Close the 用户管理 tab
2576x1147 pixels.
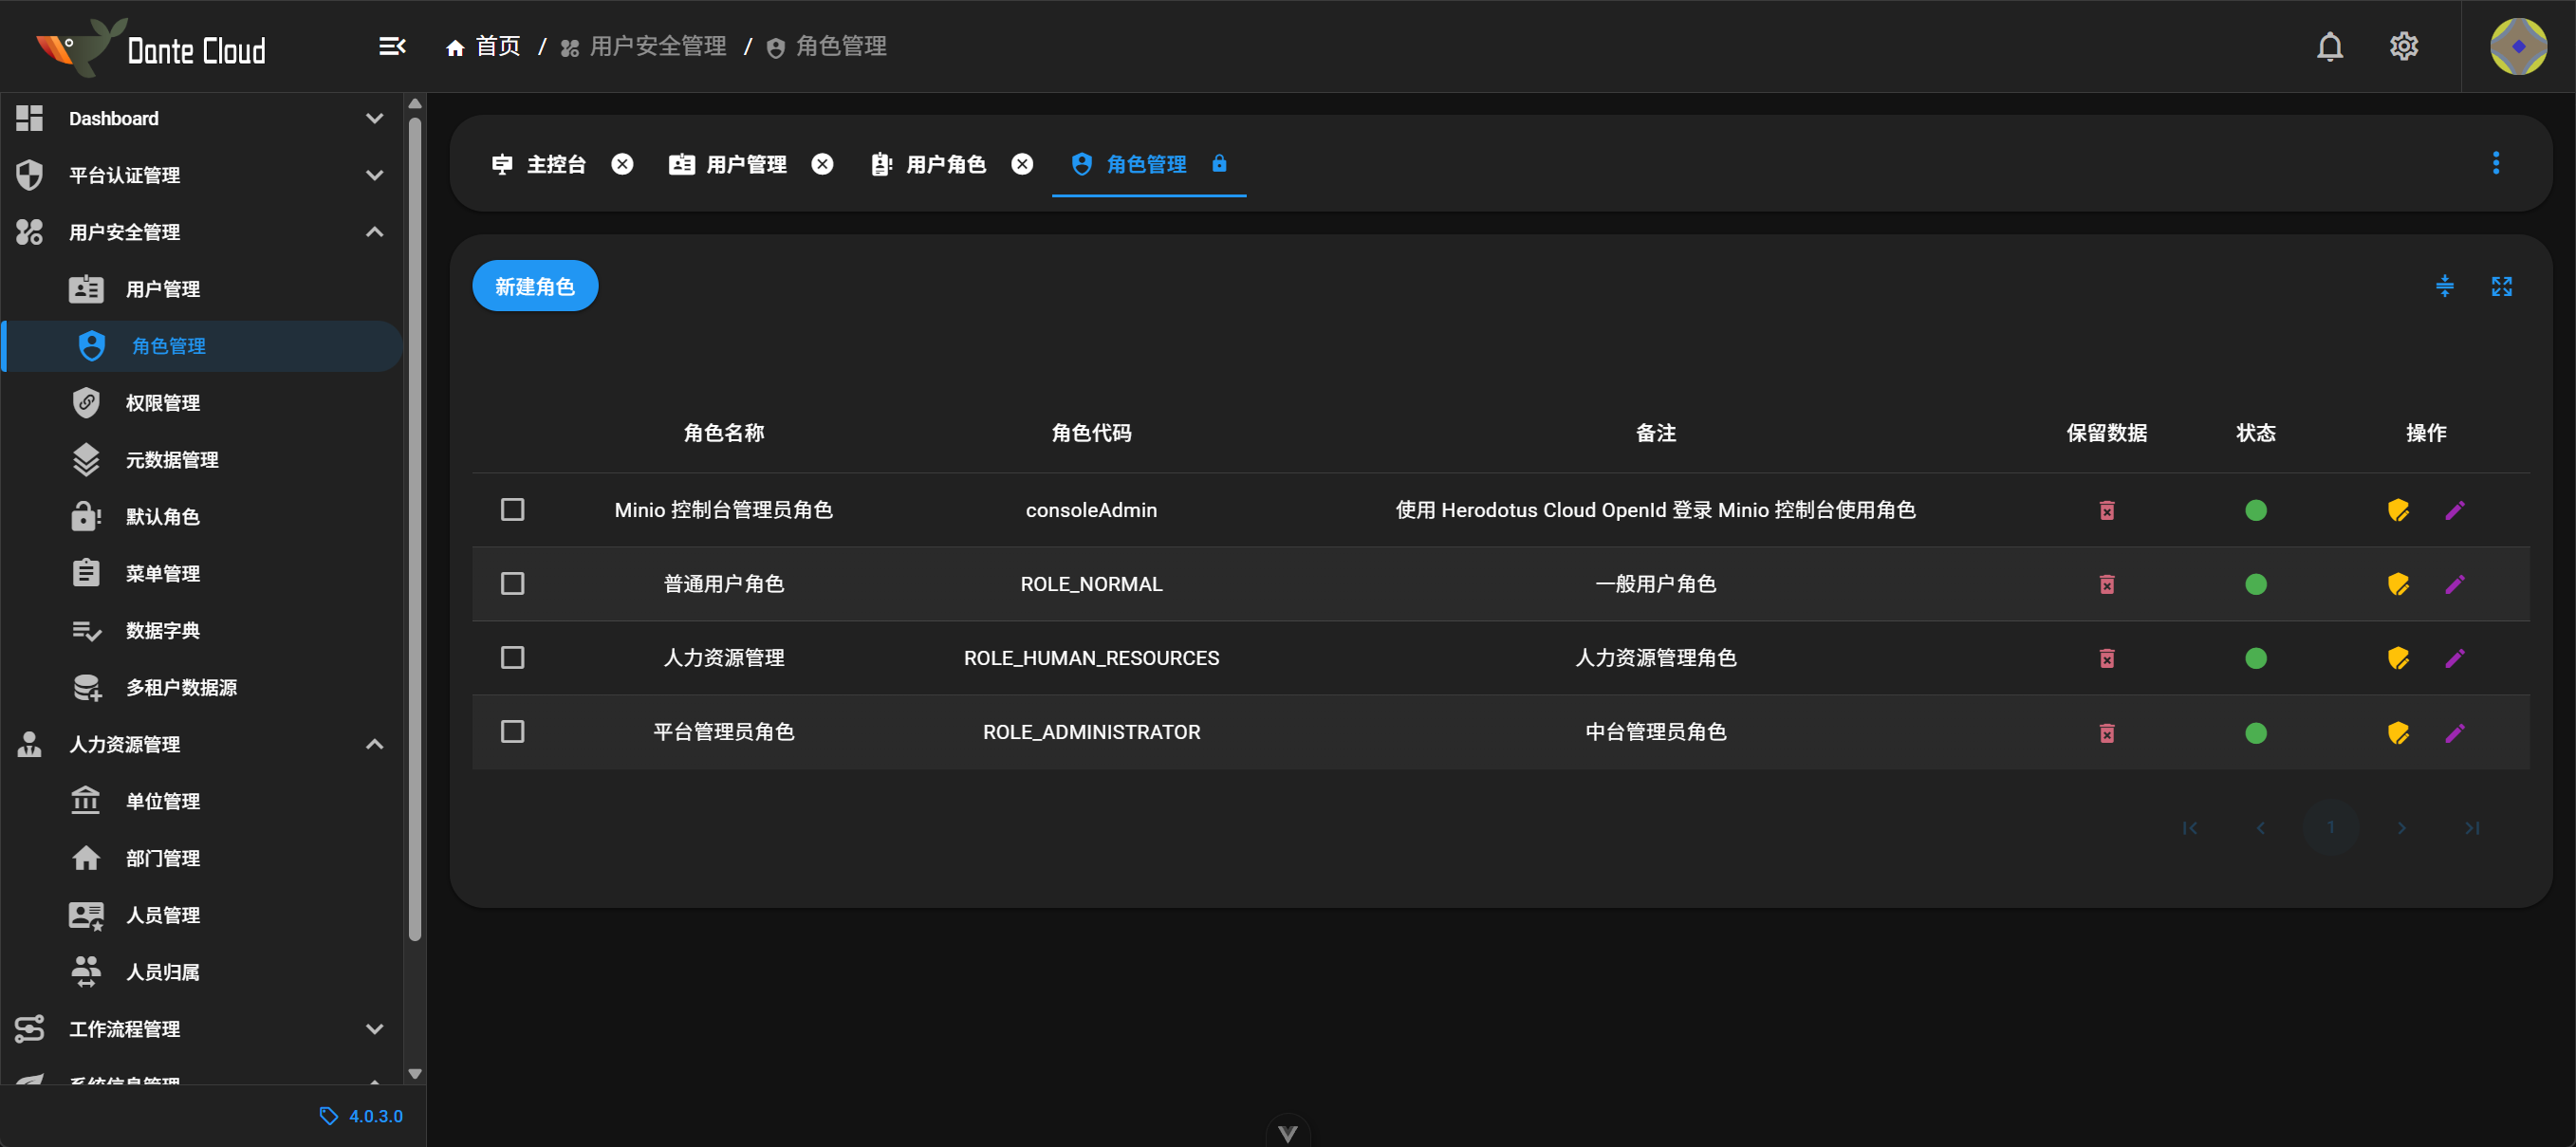coord(822,164)
